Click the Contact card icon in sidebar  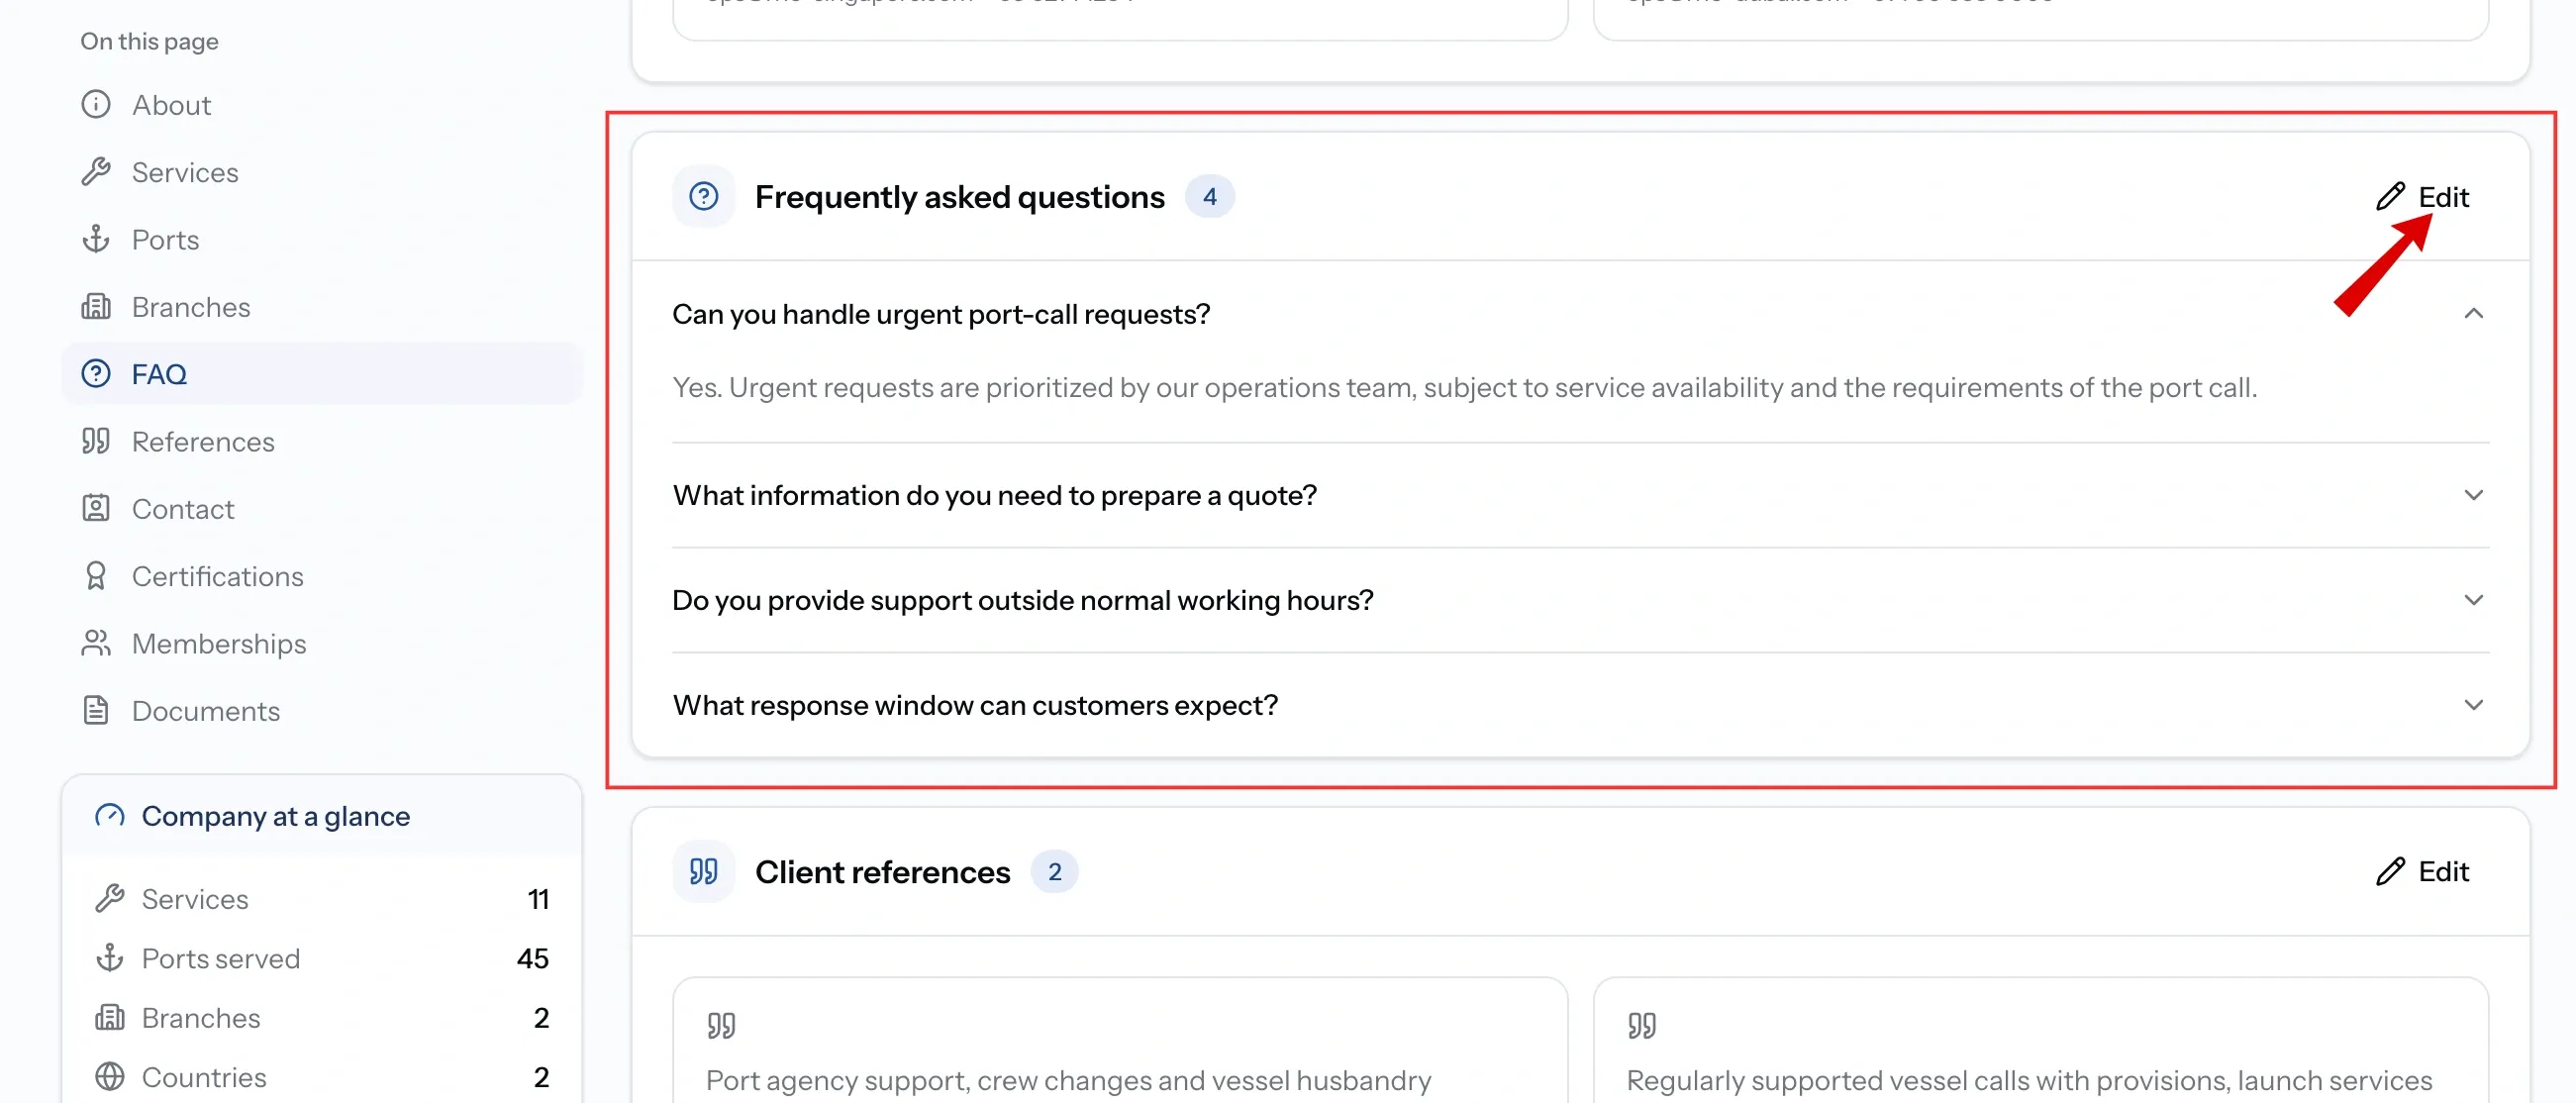96,508
